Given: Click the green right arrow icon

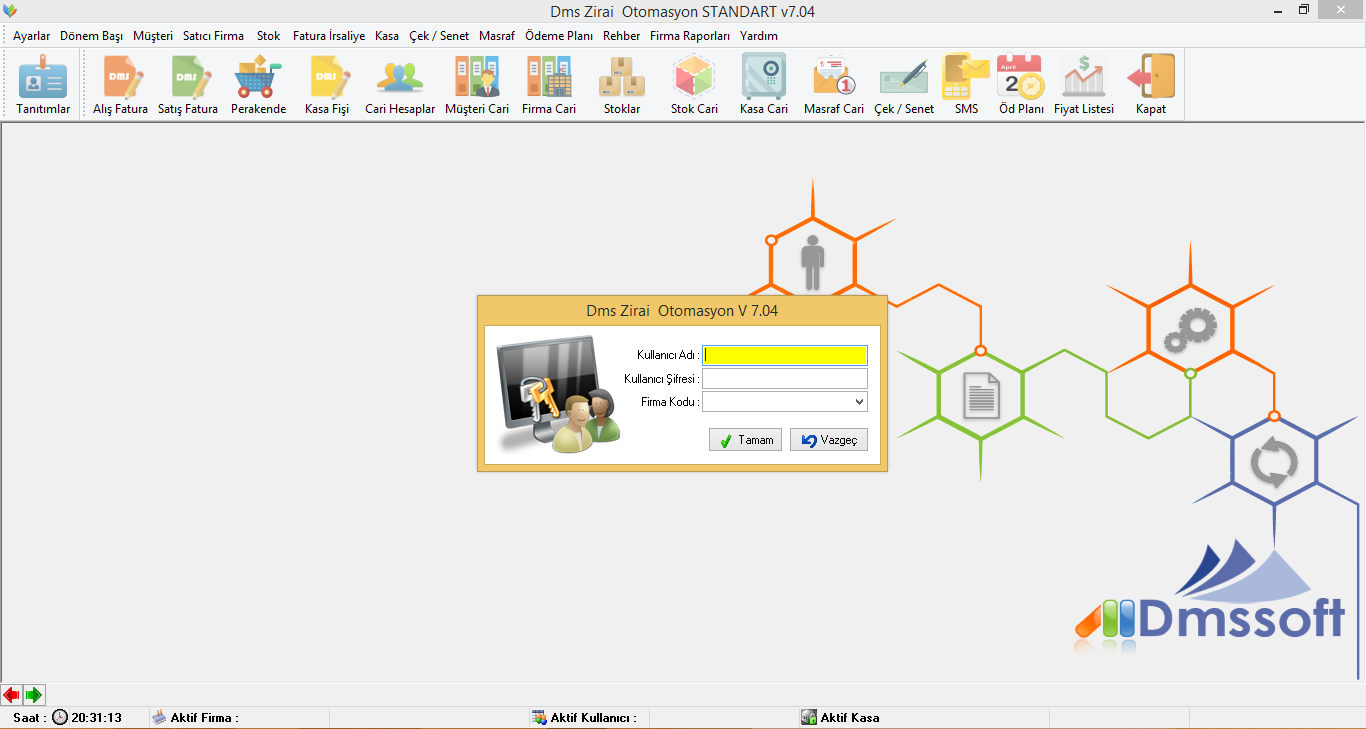Looking at the screenshot, I should pos(34,695).
